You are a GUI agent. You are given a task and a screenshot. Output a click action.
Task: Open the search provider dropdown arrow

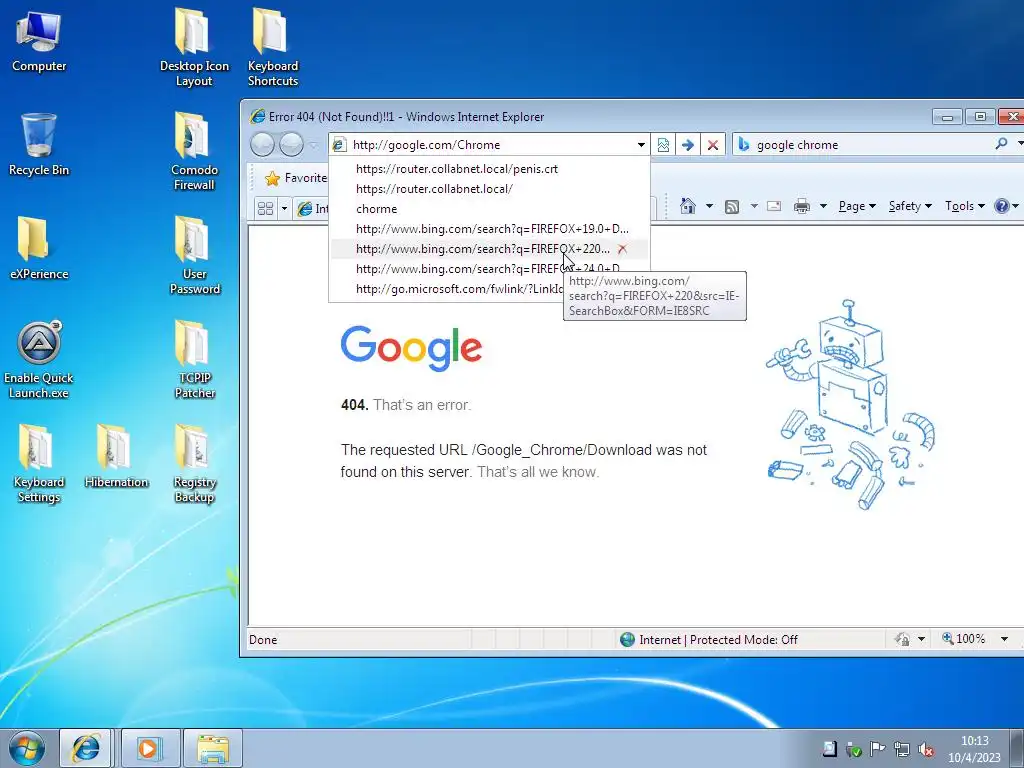click(1019, 144)
